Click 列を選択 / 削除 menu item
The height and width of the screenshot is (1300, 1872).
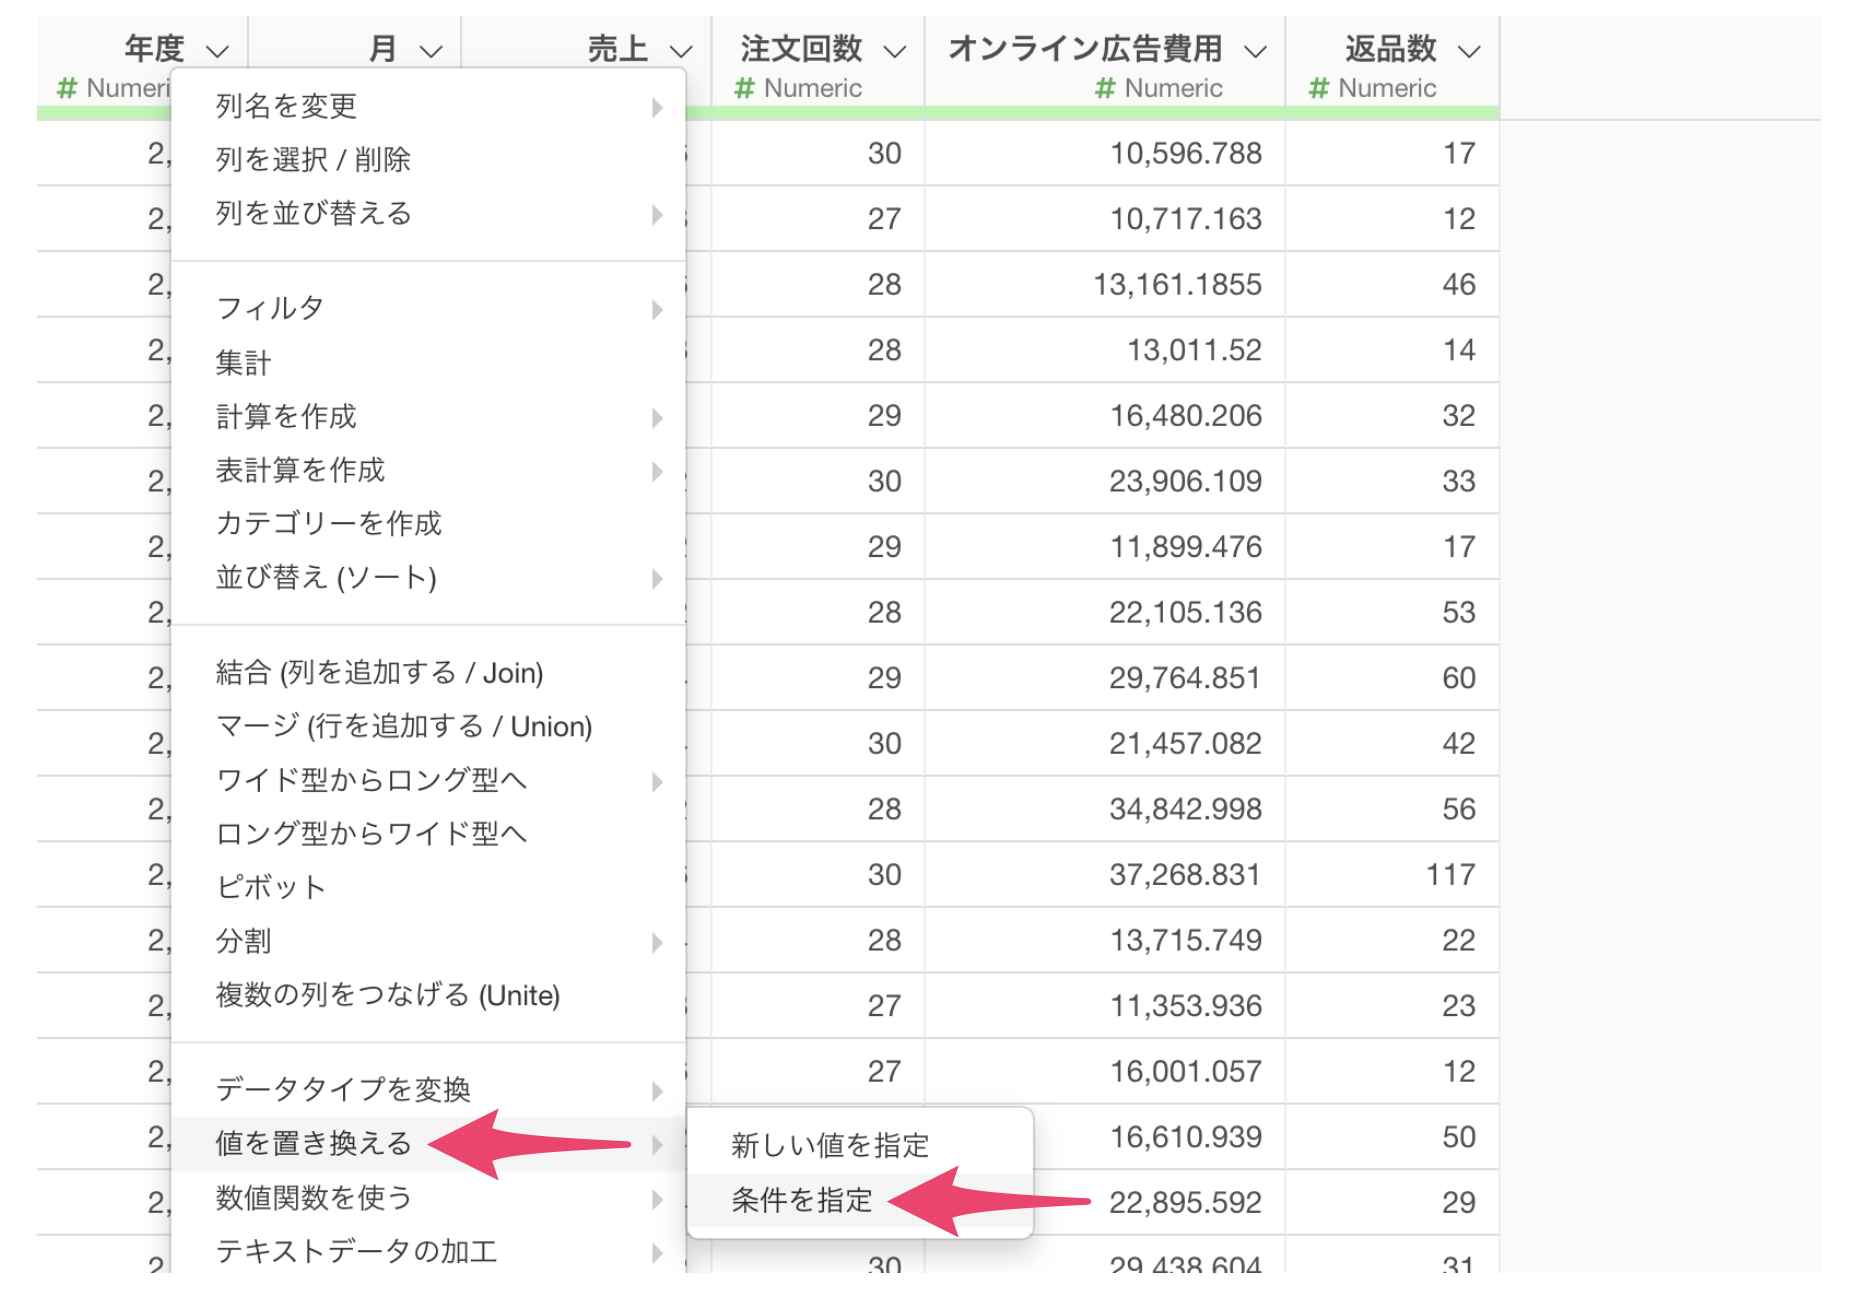click(x=313, y=159)
